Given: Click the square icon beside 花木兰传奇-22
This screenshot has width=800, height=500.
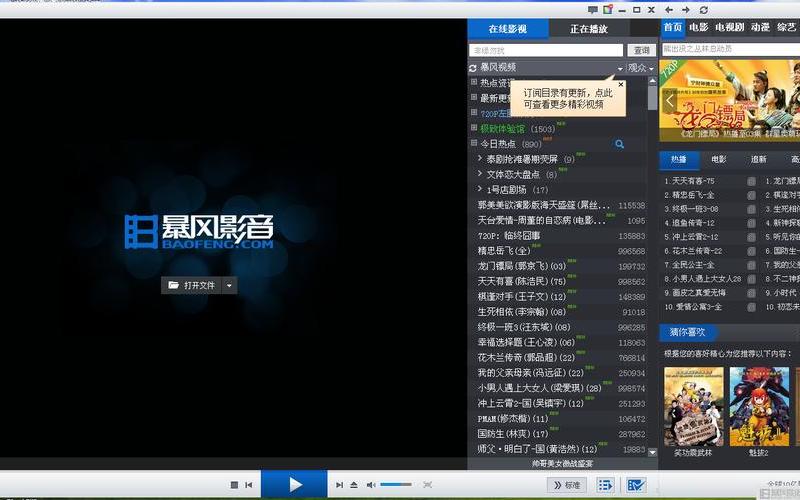Looking at the screenshot, I should [751, 251].
